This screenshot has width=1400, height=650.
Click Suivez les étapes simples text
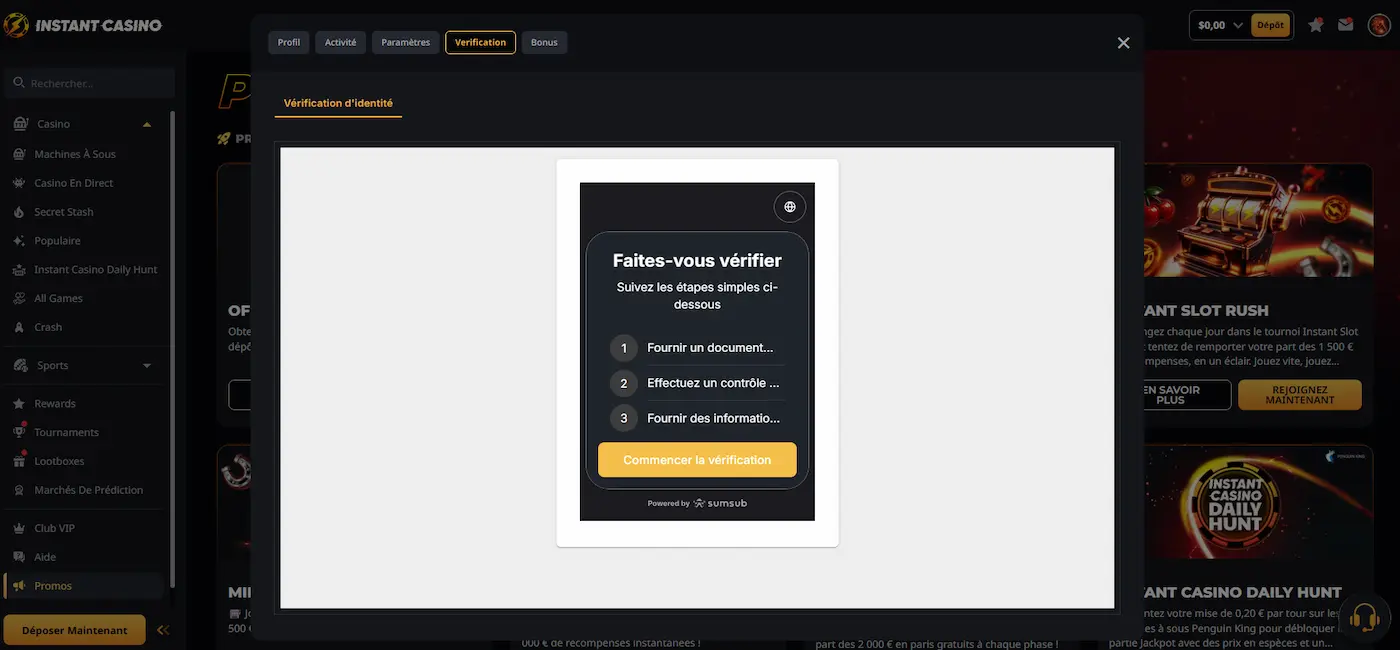pyautogui.click(x=697, y=296)
